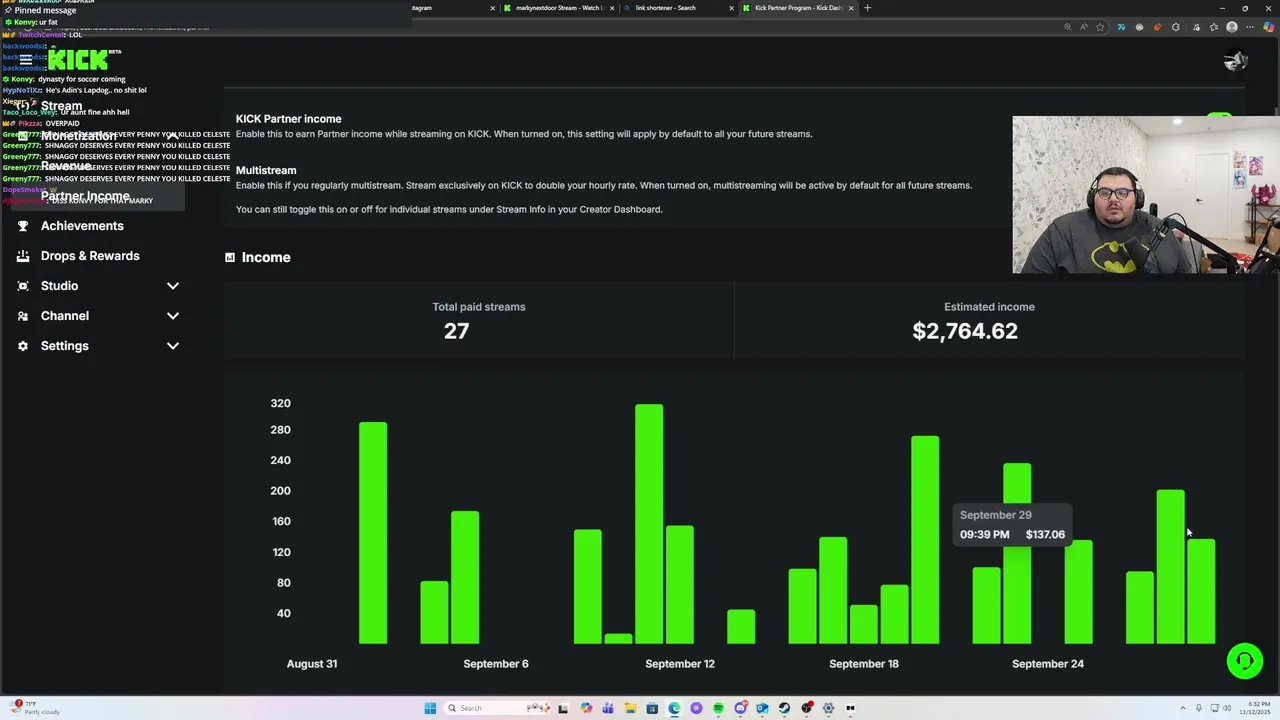Click the September 29 tooltip
Viewport: 1280px width, 720px height.
[x=1011, y=525]
